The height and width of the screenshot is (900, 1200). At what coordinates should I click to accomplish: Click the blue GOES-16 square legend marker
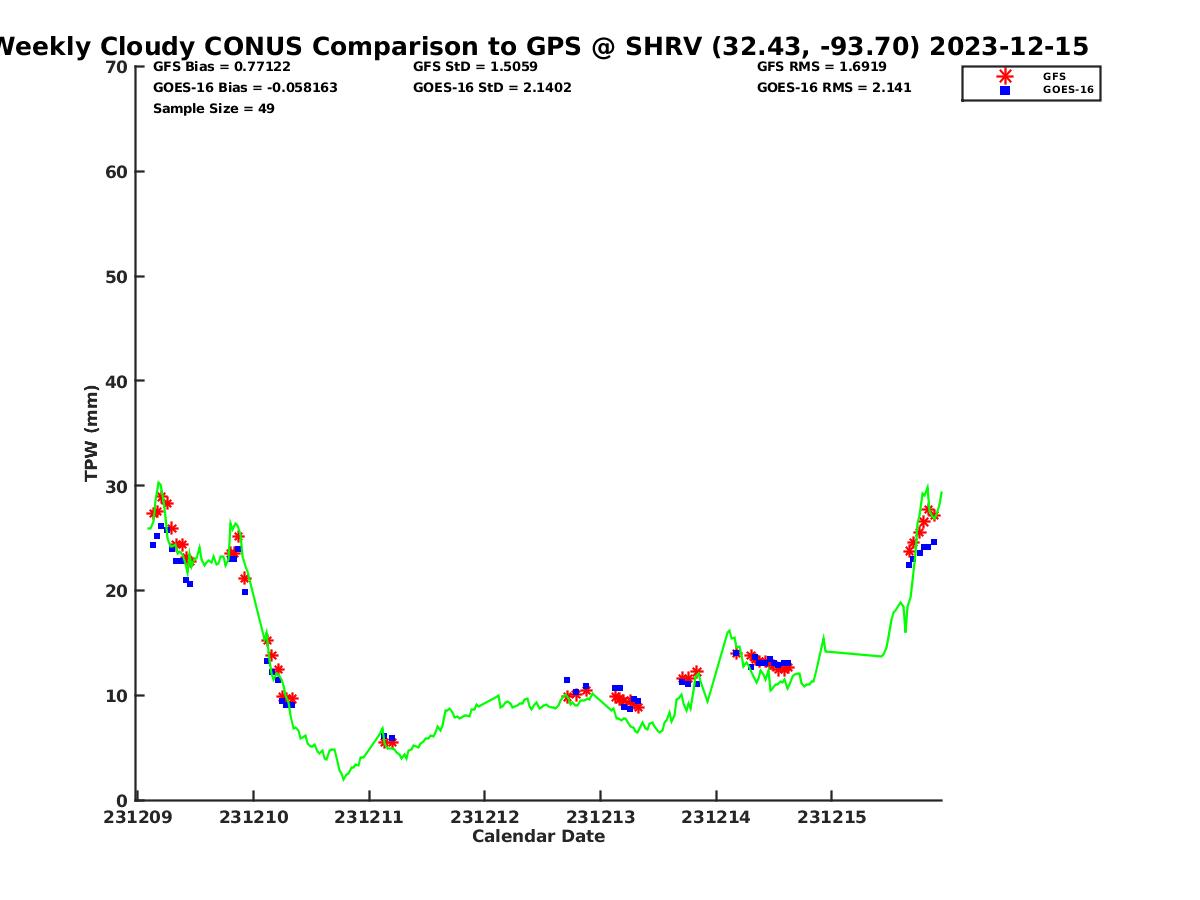click(x=1005, y=90)
